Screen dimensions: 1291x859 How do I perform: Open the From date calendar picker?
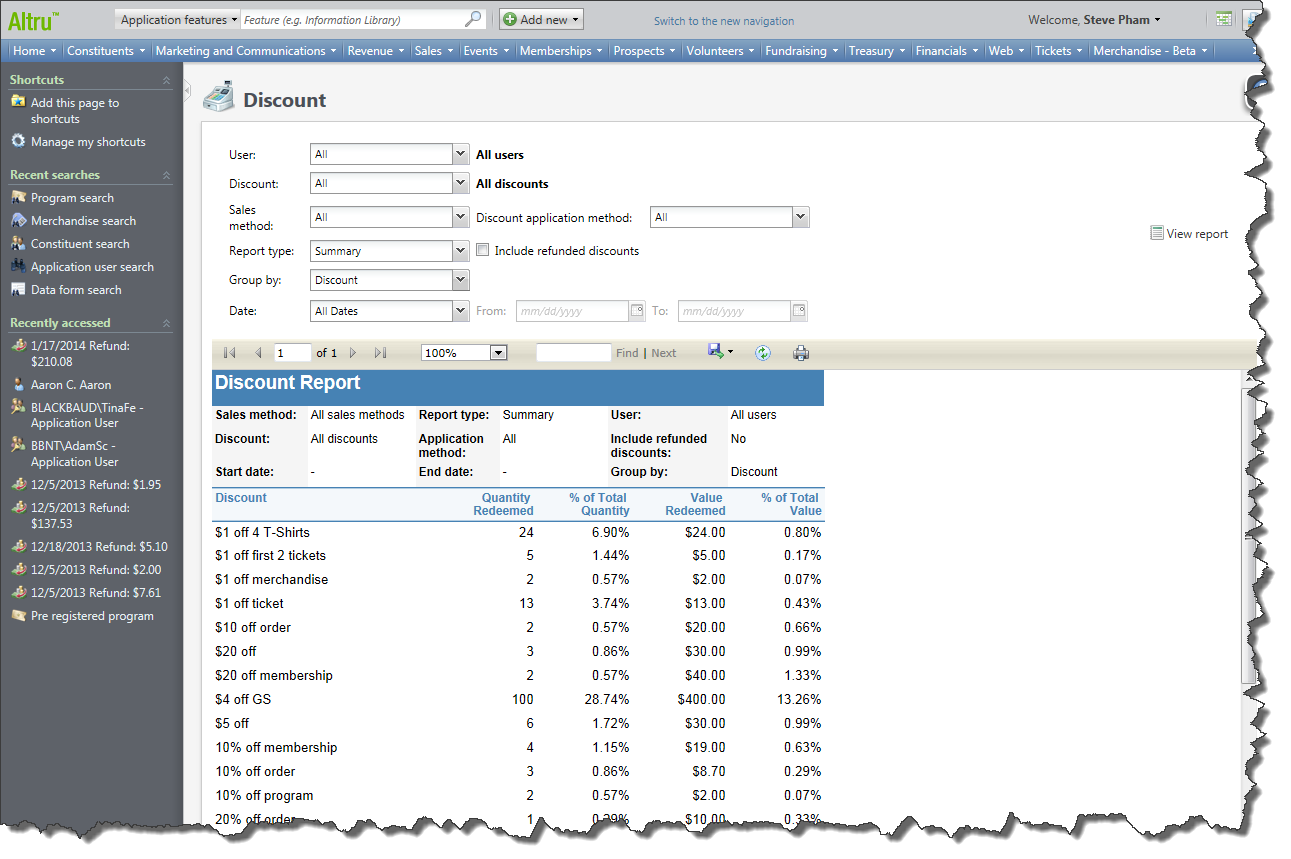point(637,311)
